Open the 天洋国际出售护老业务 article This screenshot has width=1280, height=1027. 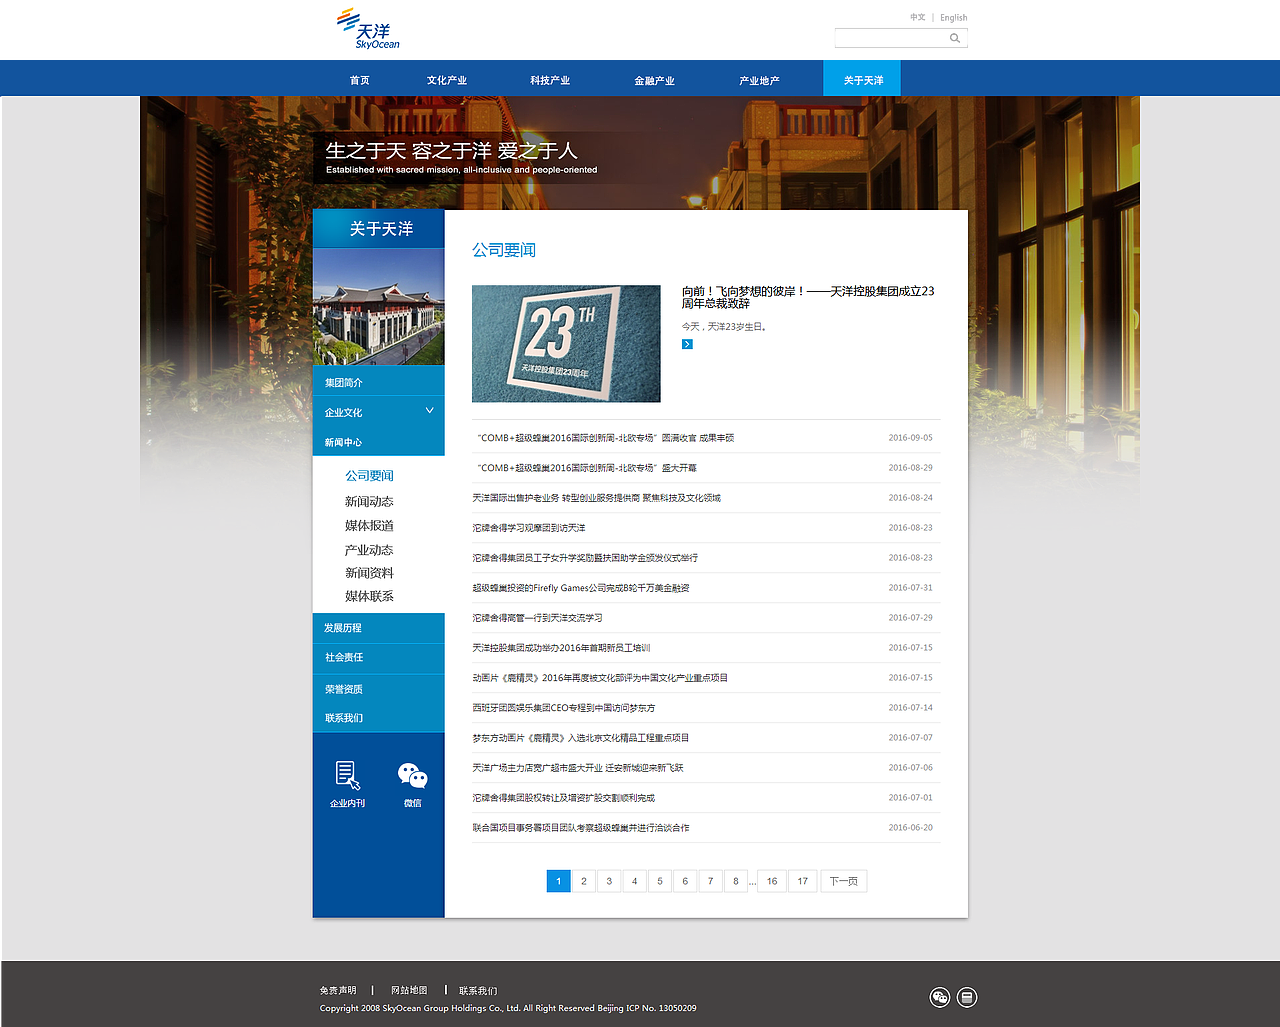tap(596, 498)
